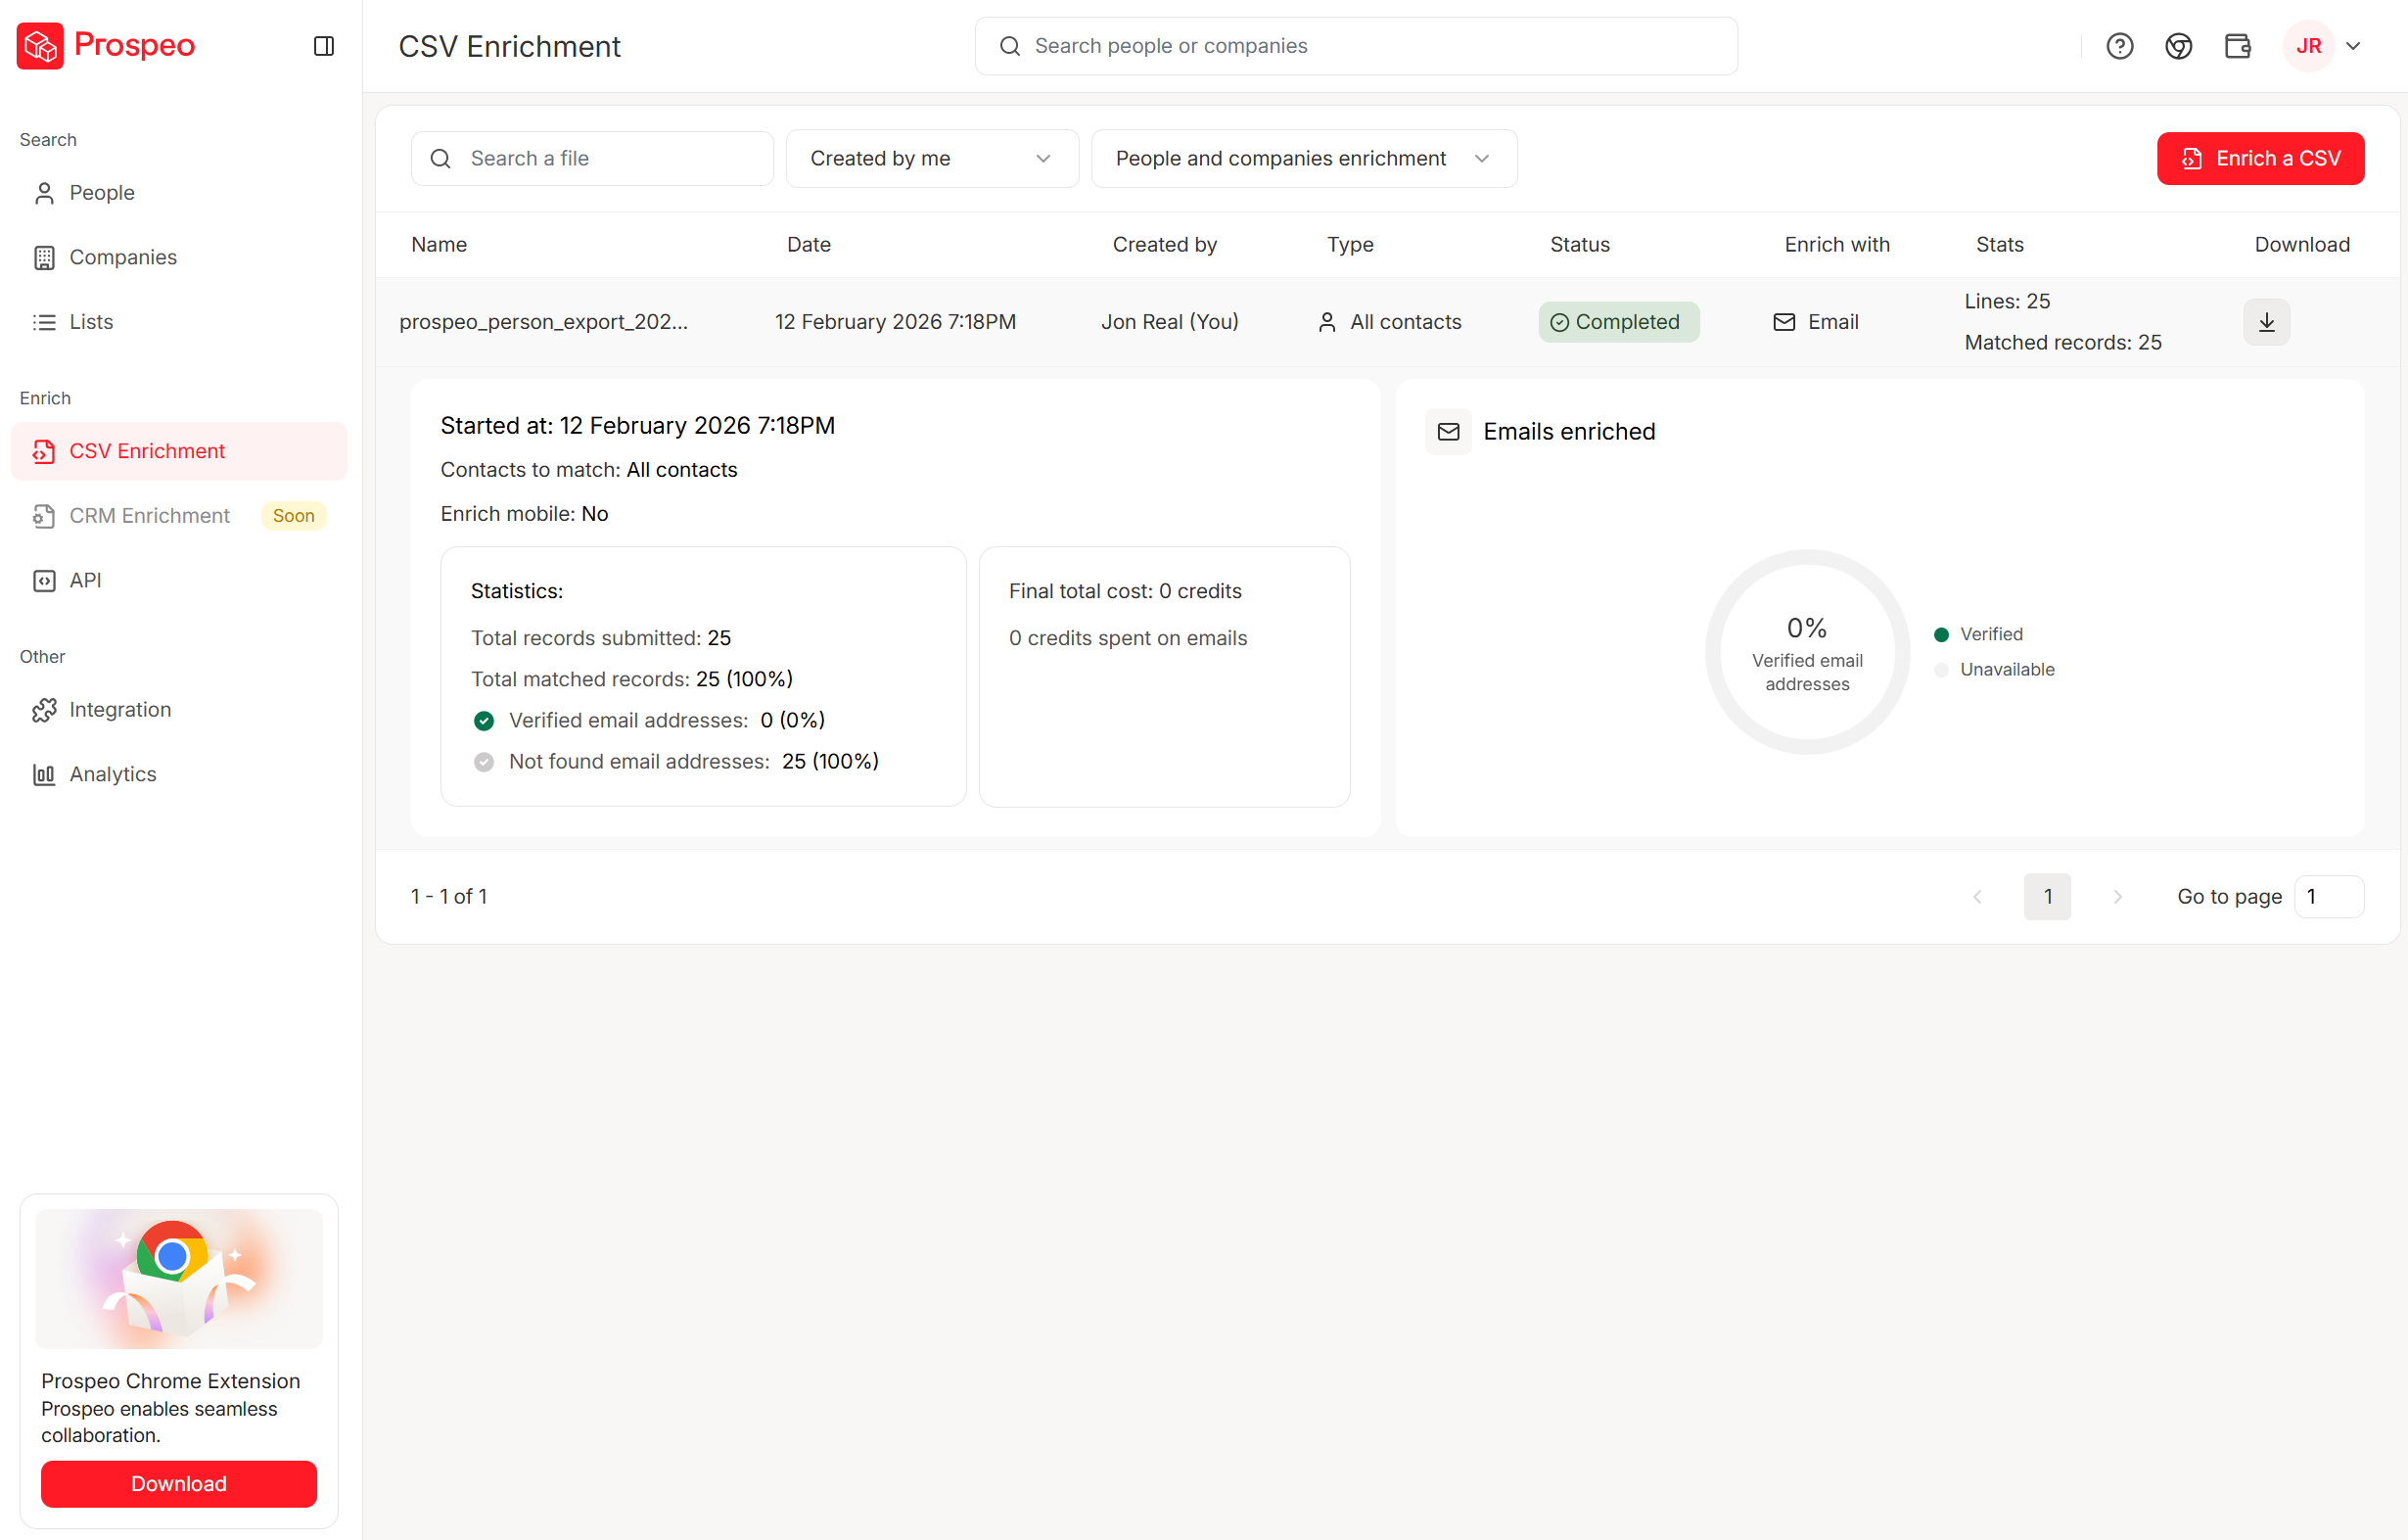This screenshot has height=1540, width=2408.
Task: Toggle the Verified legend item
Action: 1979,634
